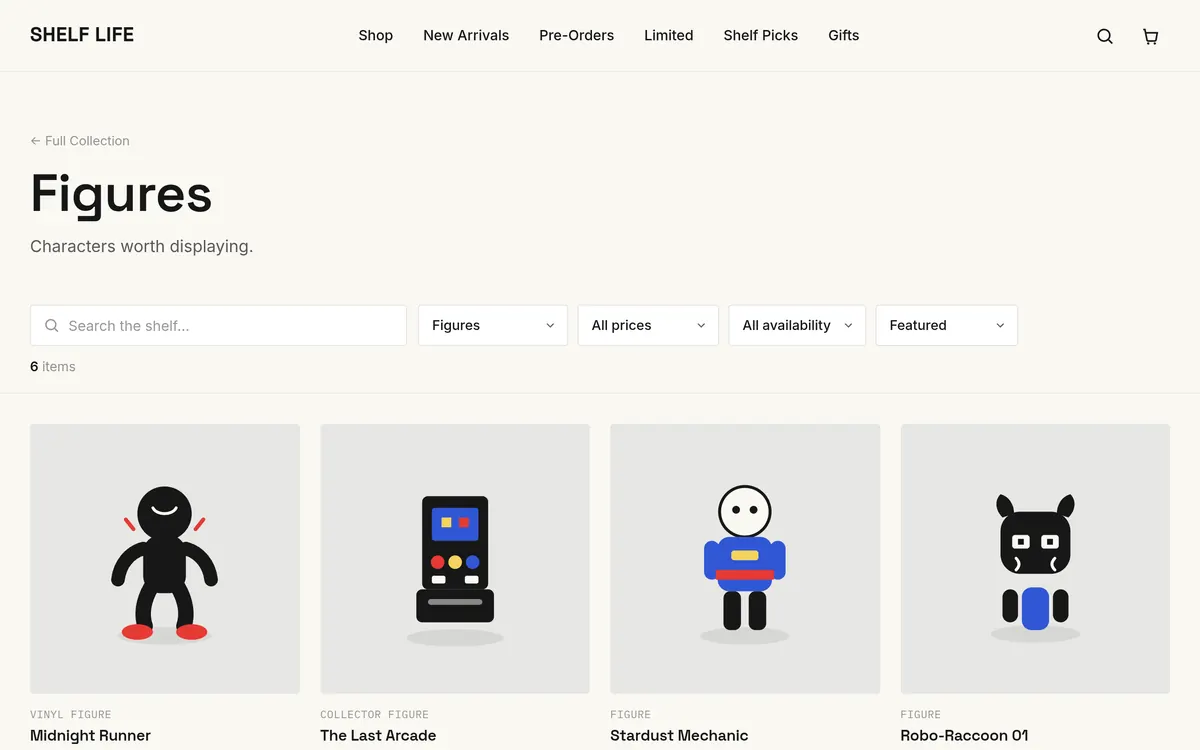
Task: Open the New Arrivals page
Action: coord(466,35)
